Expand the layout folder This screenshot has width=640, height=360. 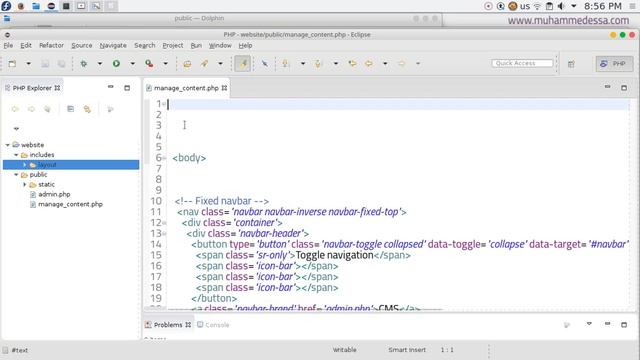(24, 164)
